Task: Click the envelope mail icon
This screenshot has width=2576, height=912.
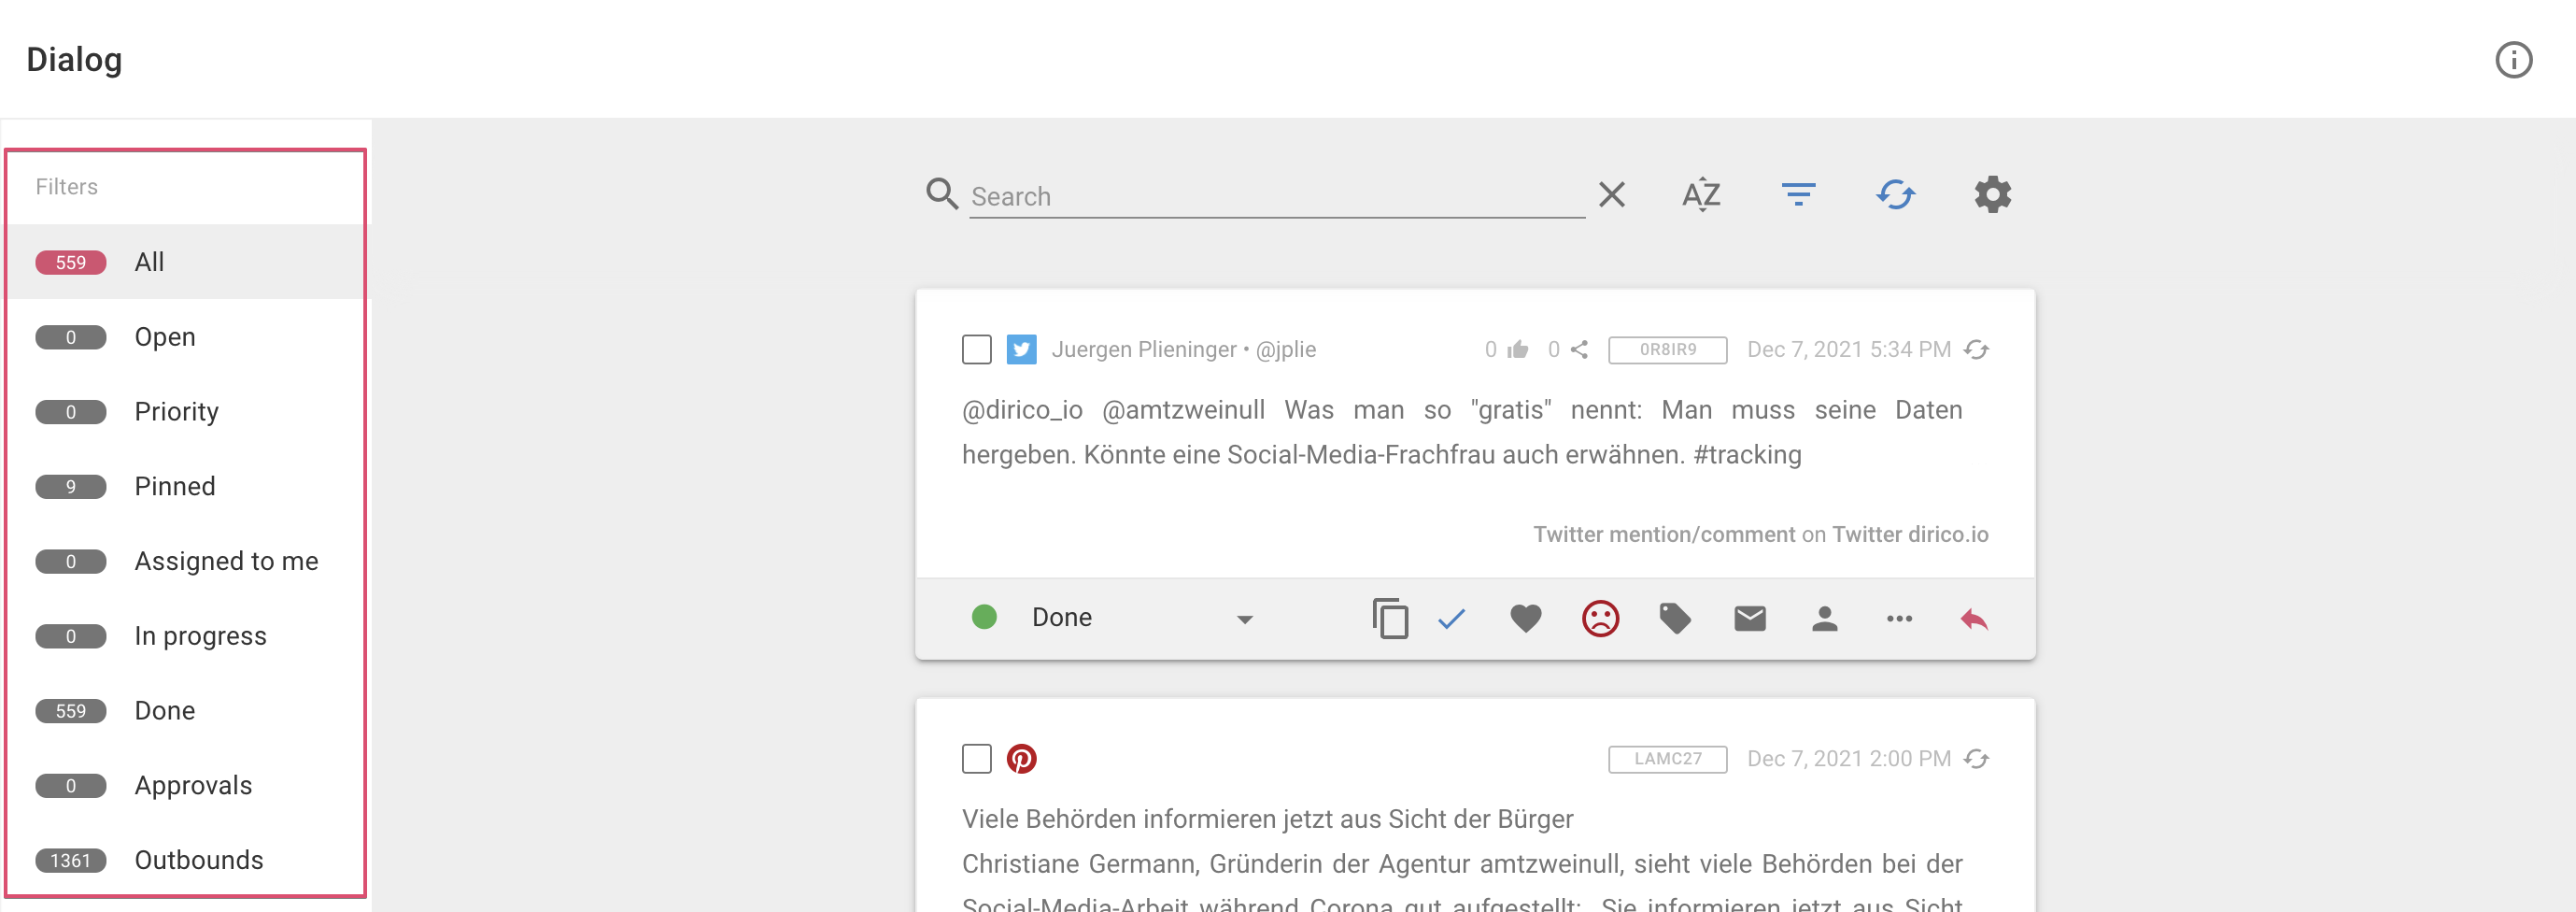Action: pos(1749,619)
